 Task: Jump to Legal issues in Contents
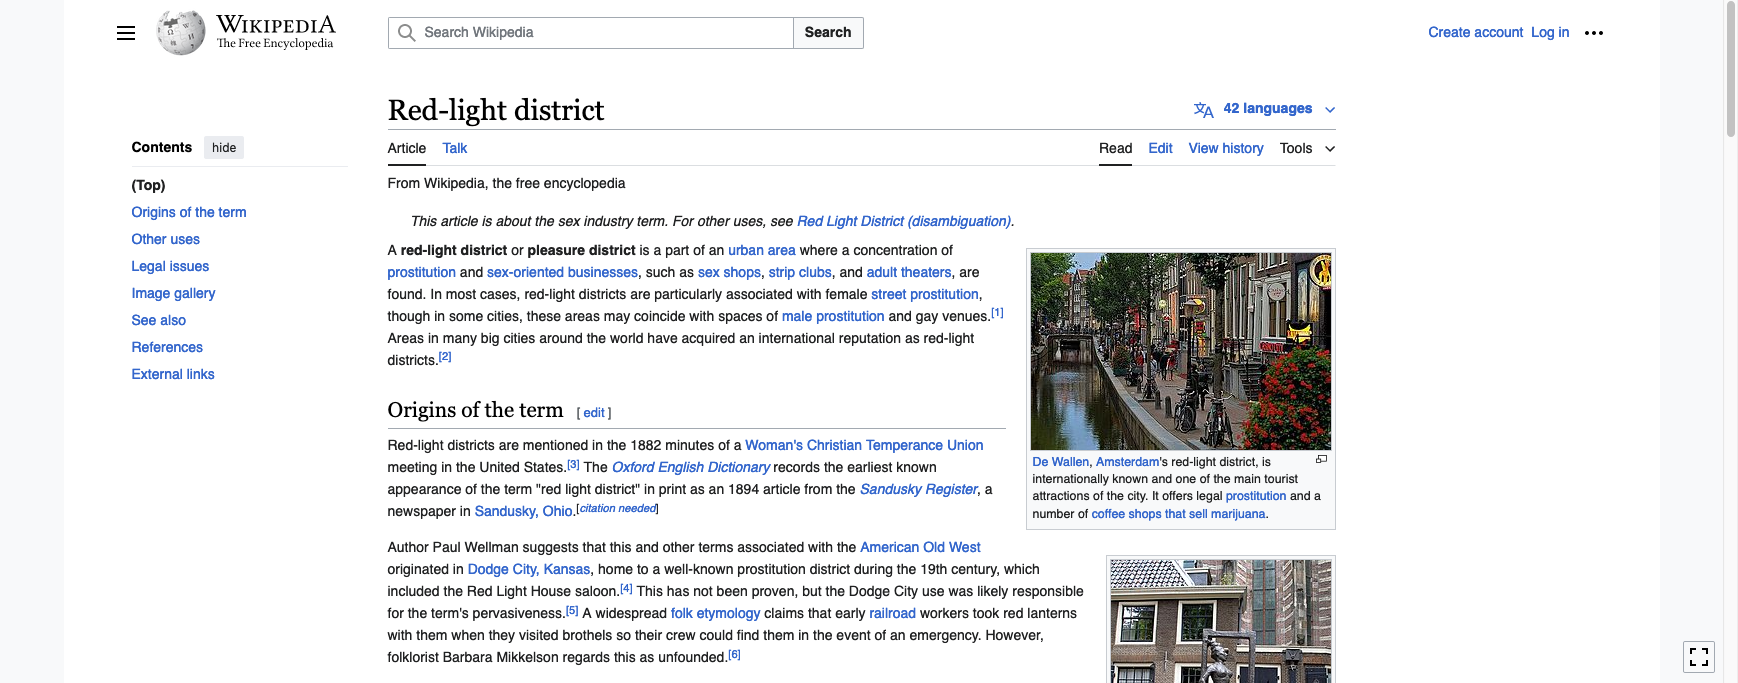point(170,266)
